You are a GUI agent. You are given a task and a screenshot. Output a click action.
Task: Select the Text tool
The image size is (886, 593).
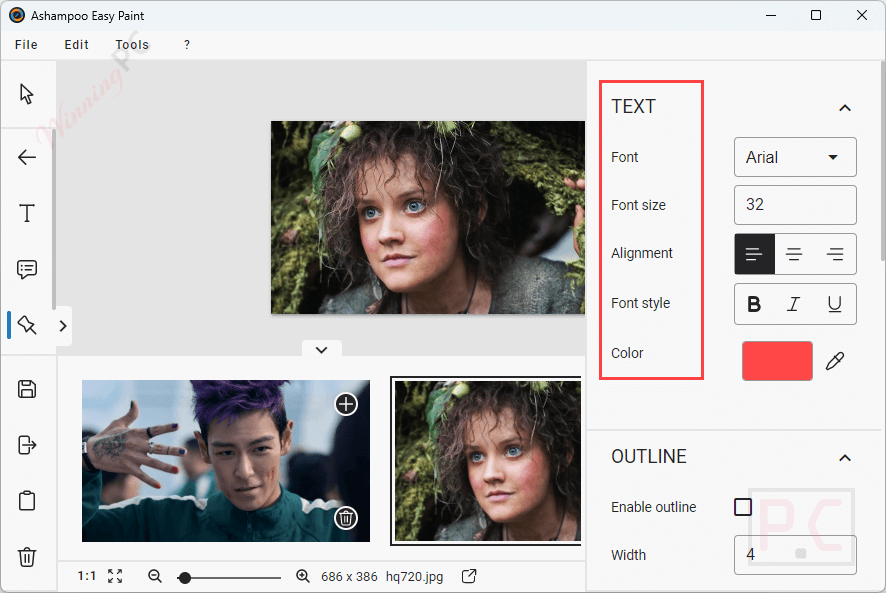[x=27, y=213]
